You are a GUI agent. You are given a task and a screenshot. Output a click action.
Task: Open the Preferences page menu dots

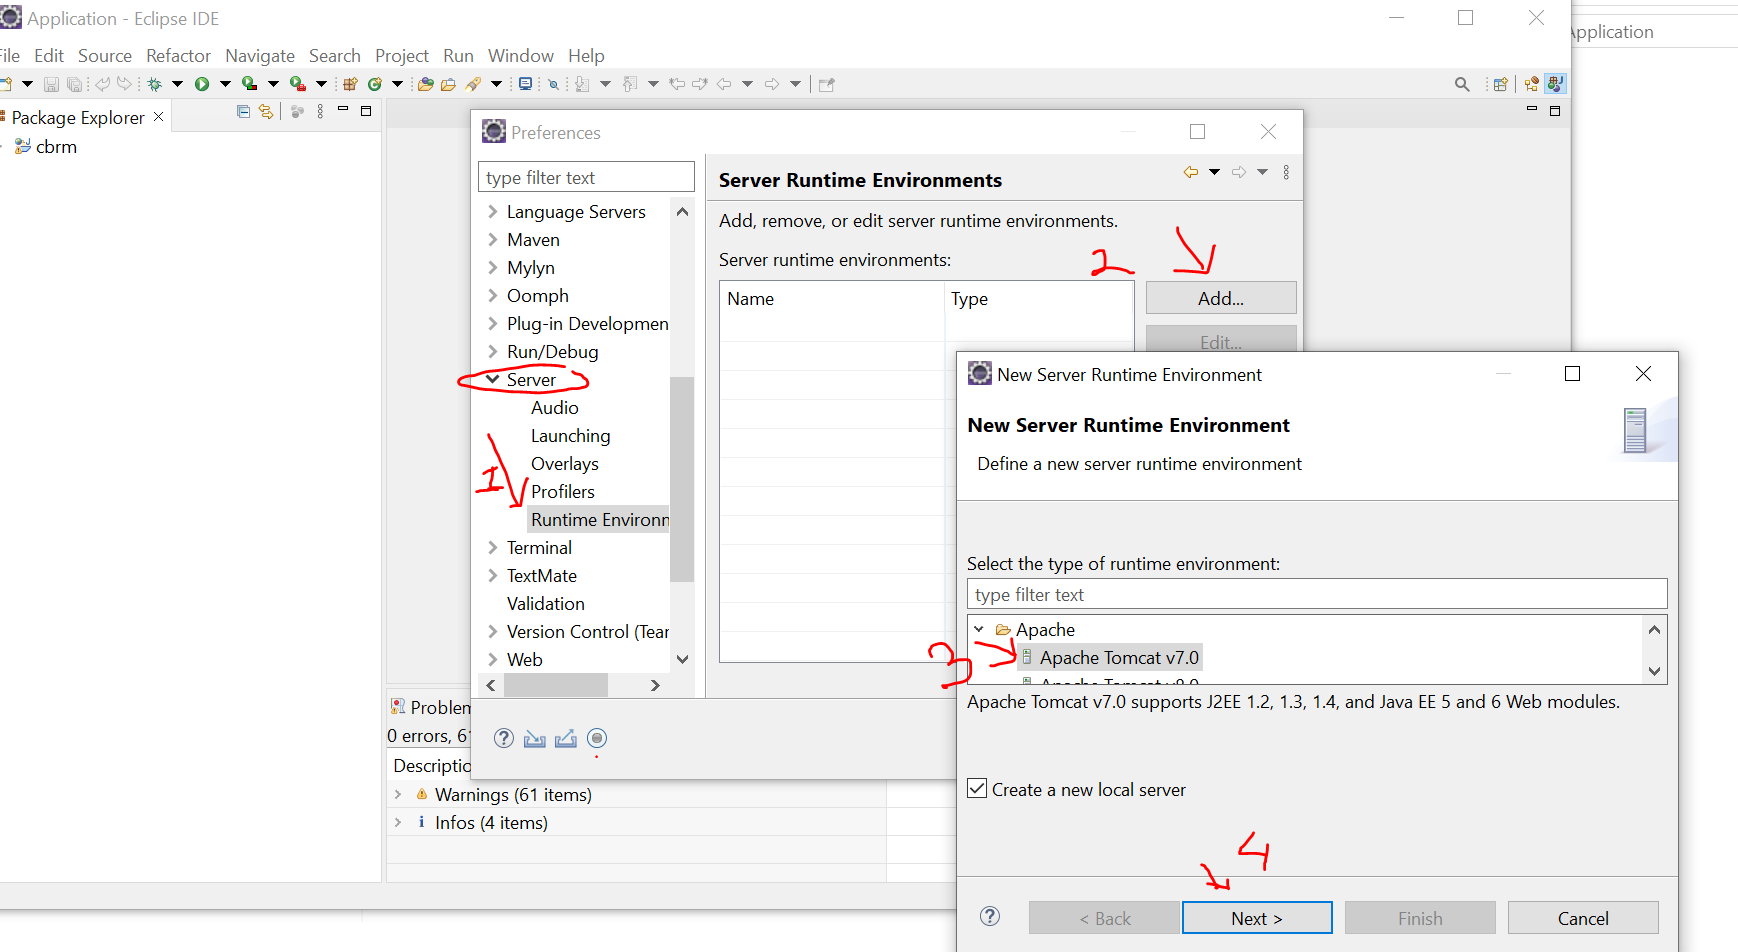click(1286, 172)
